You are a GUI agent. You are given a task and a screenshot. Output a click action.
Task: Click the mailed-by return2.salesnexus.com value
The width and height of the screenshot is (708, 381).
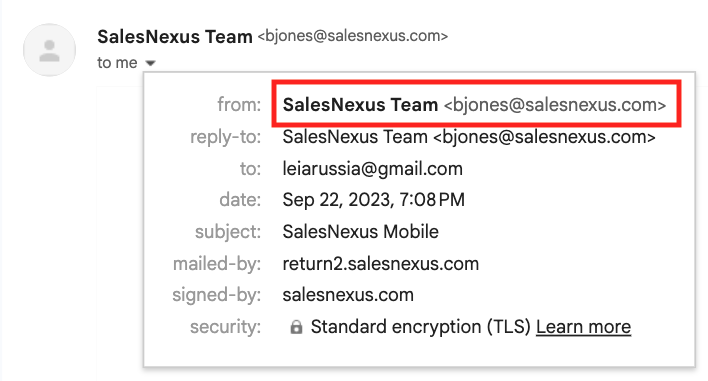click(x=381, y=264)
